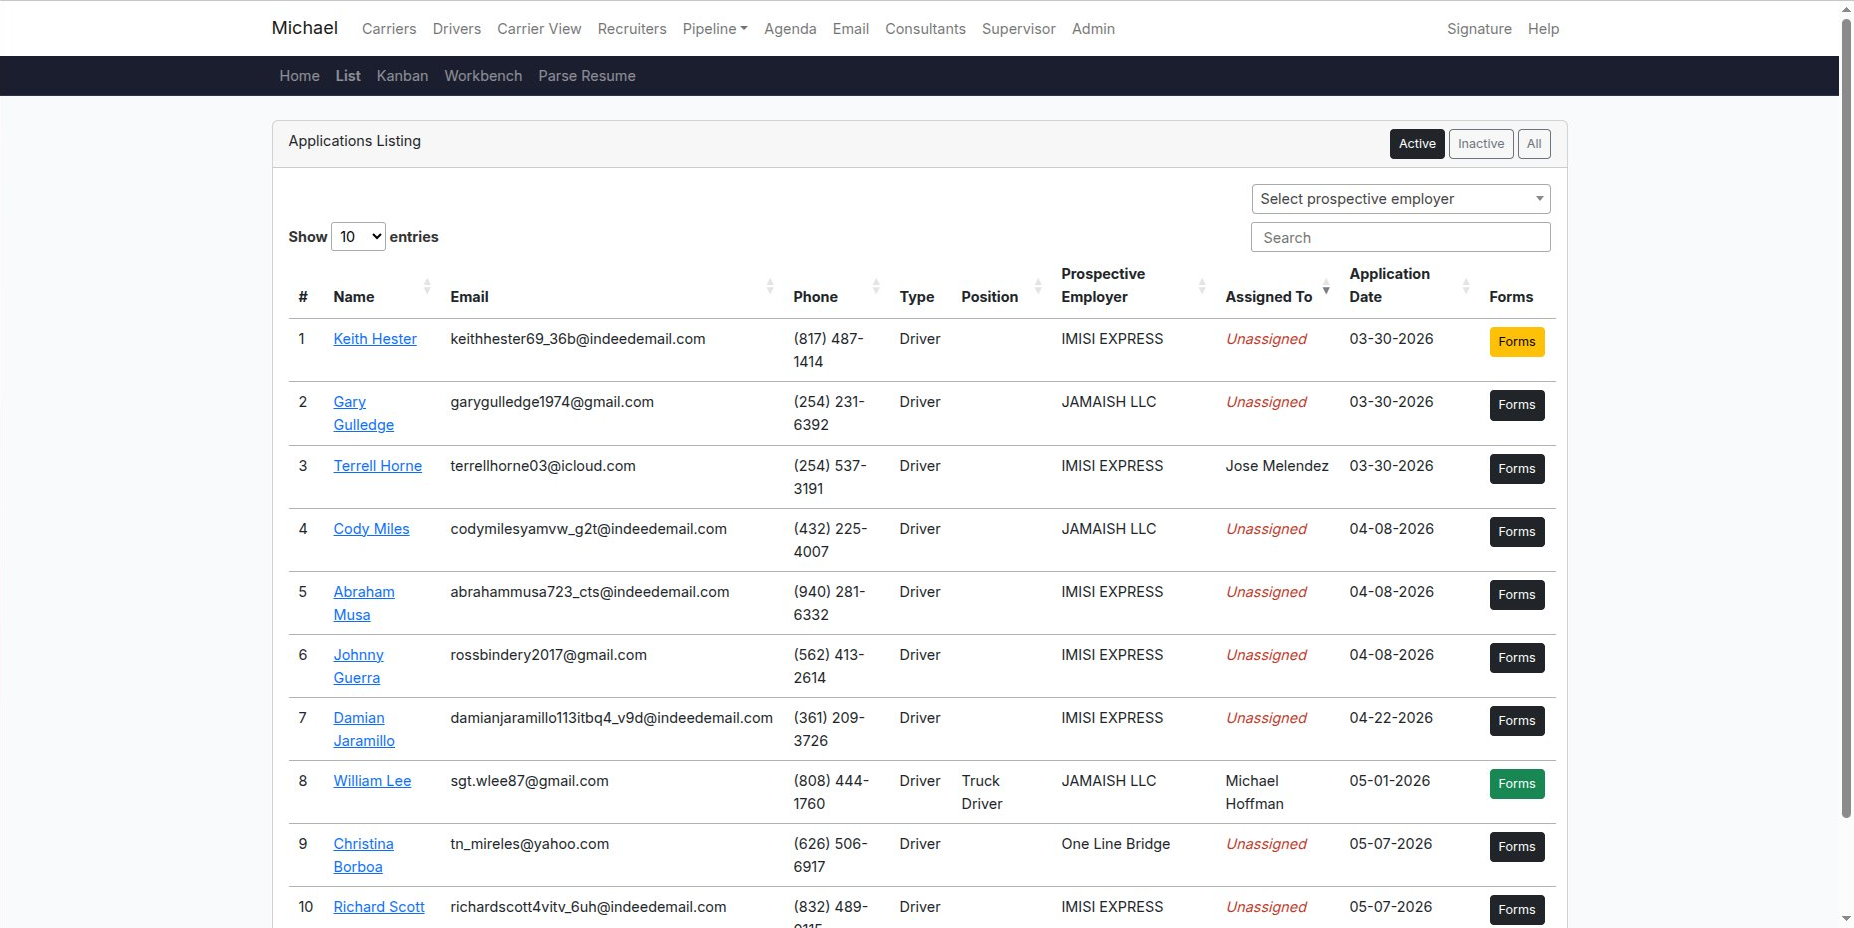Viewport: 1854px width, 928px height.
Task: Open Christina Borboa's application
Action: (364, 855)
